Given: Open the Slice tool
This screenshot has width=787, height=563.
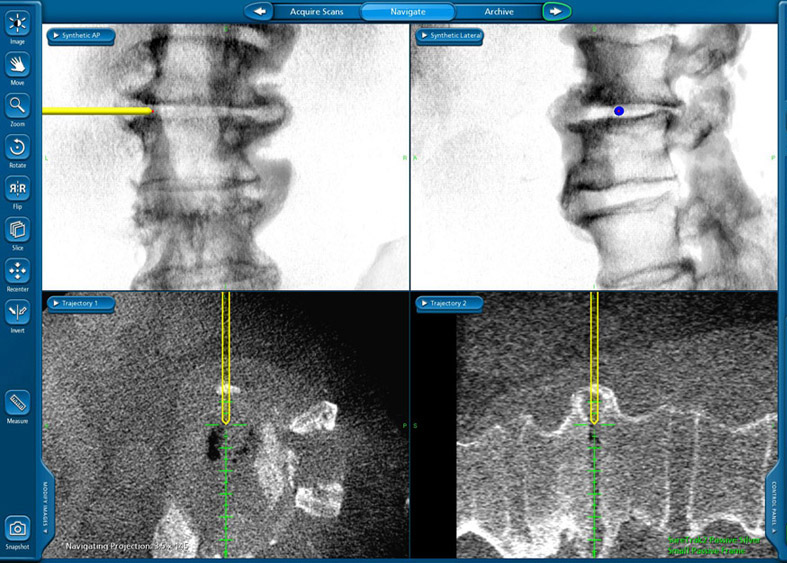Looking at the screenshot, I should (18, 230).
